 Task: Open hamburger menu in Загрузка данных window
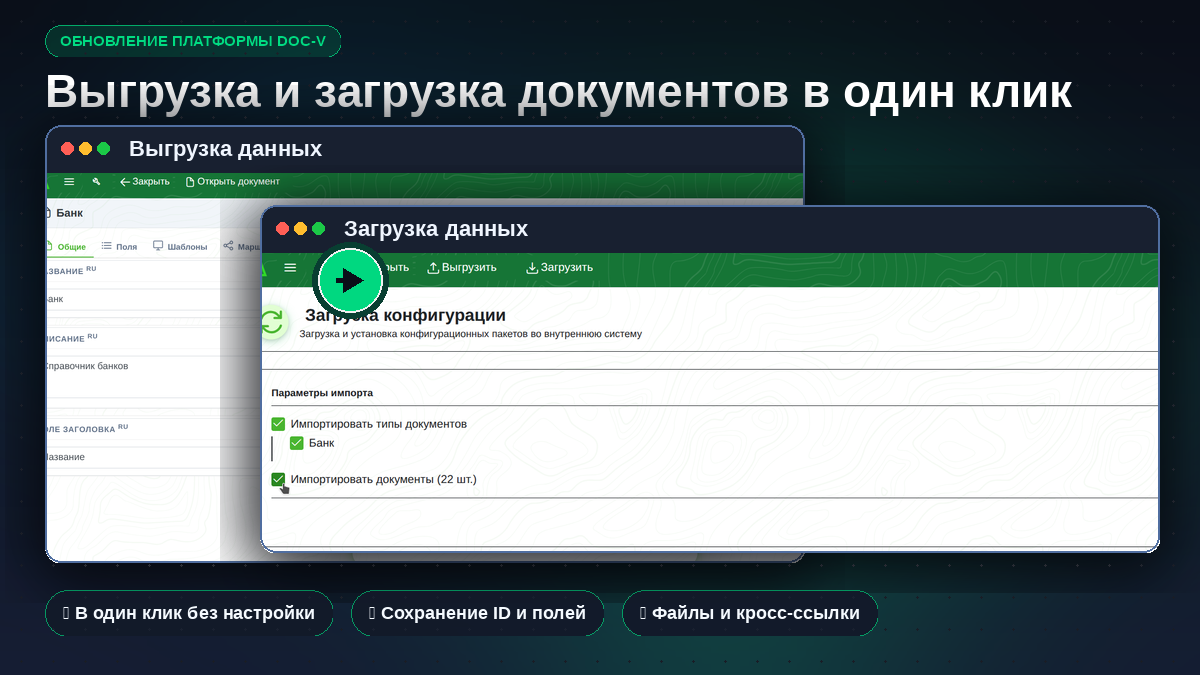(290, 268)
